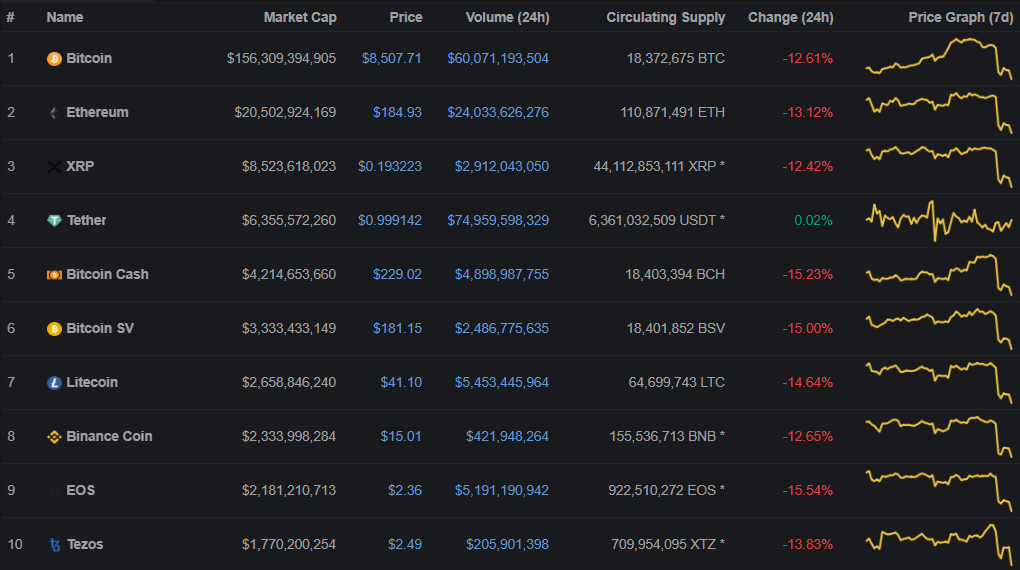The image size is (1020, 570).
Task: Click the Binance Coin logo icon
Action: (54, 437)
